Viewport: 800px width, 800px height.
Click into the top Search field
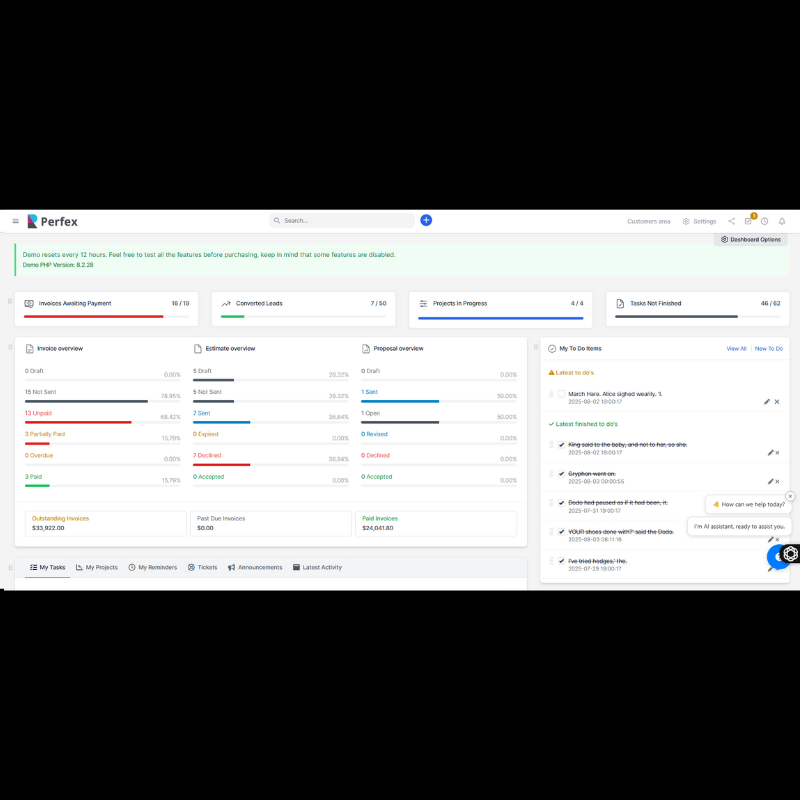(342, 221)
